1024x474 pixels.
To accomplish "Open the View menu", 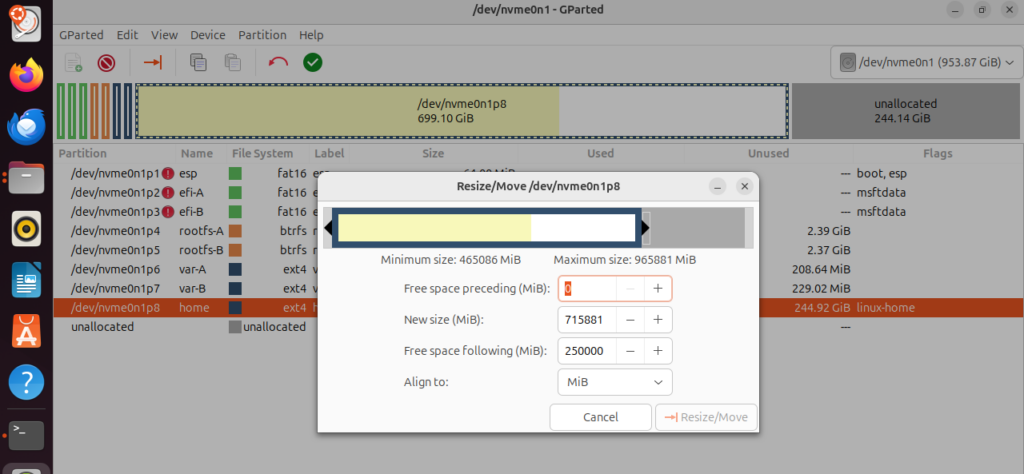I will pyautogui.click(x=165, y=35).
